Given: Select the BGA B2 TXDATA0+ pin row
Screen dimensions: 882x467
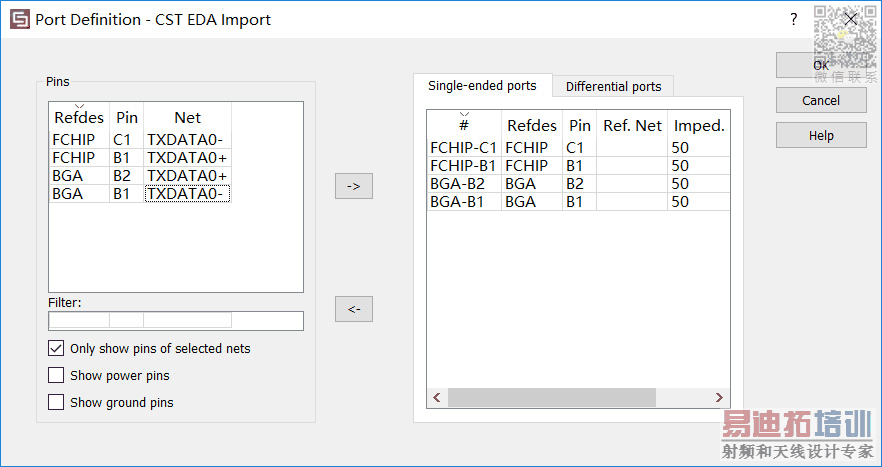Looking at the screenshot, I should click(140, 176).
